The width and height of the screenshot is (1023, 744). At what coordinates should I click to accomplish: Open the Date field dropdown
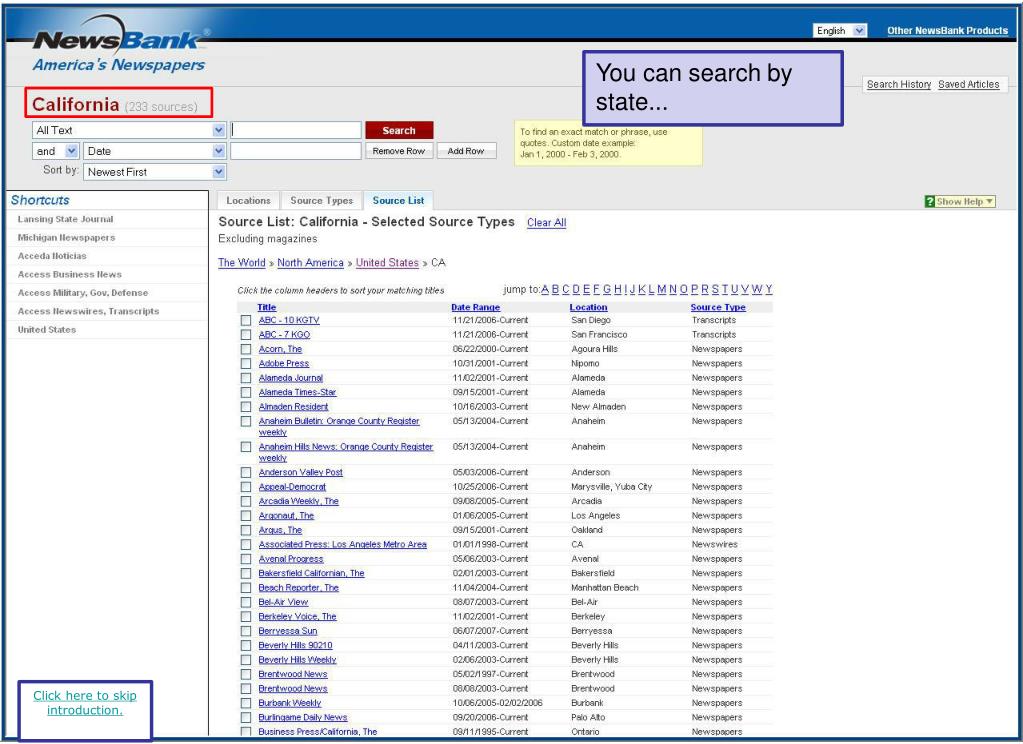coord(154,151)
